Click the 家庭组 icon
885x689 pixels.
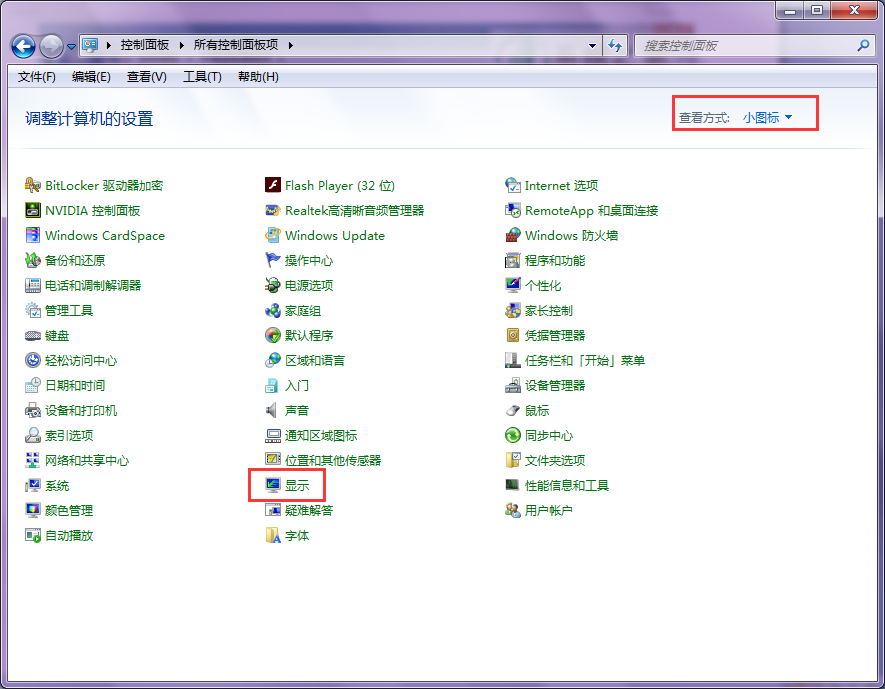[x=273, y=310]
